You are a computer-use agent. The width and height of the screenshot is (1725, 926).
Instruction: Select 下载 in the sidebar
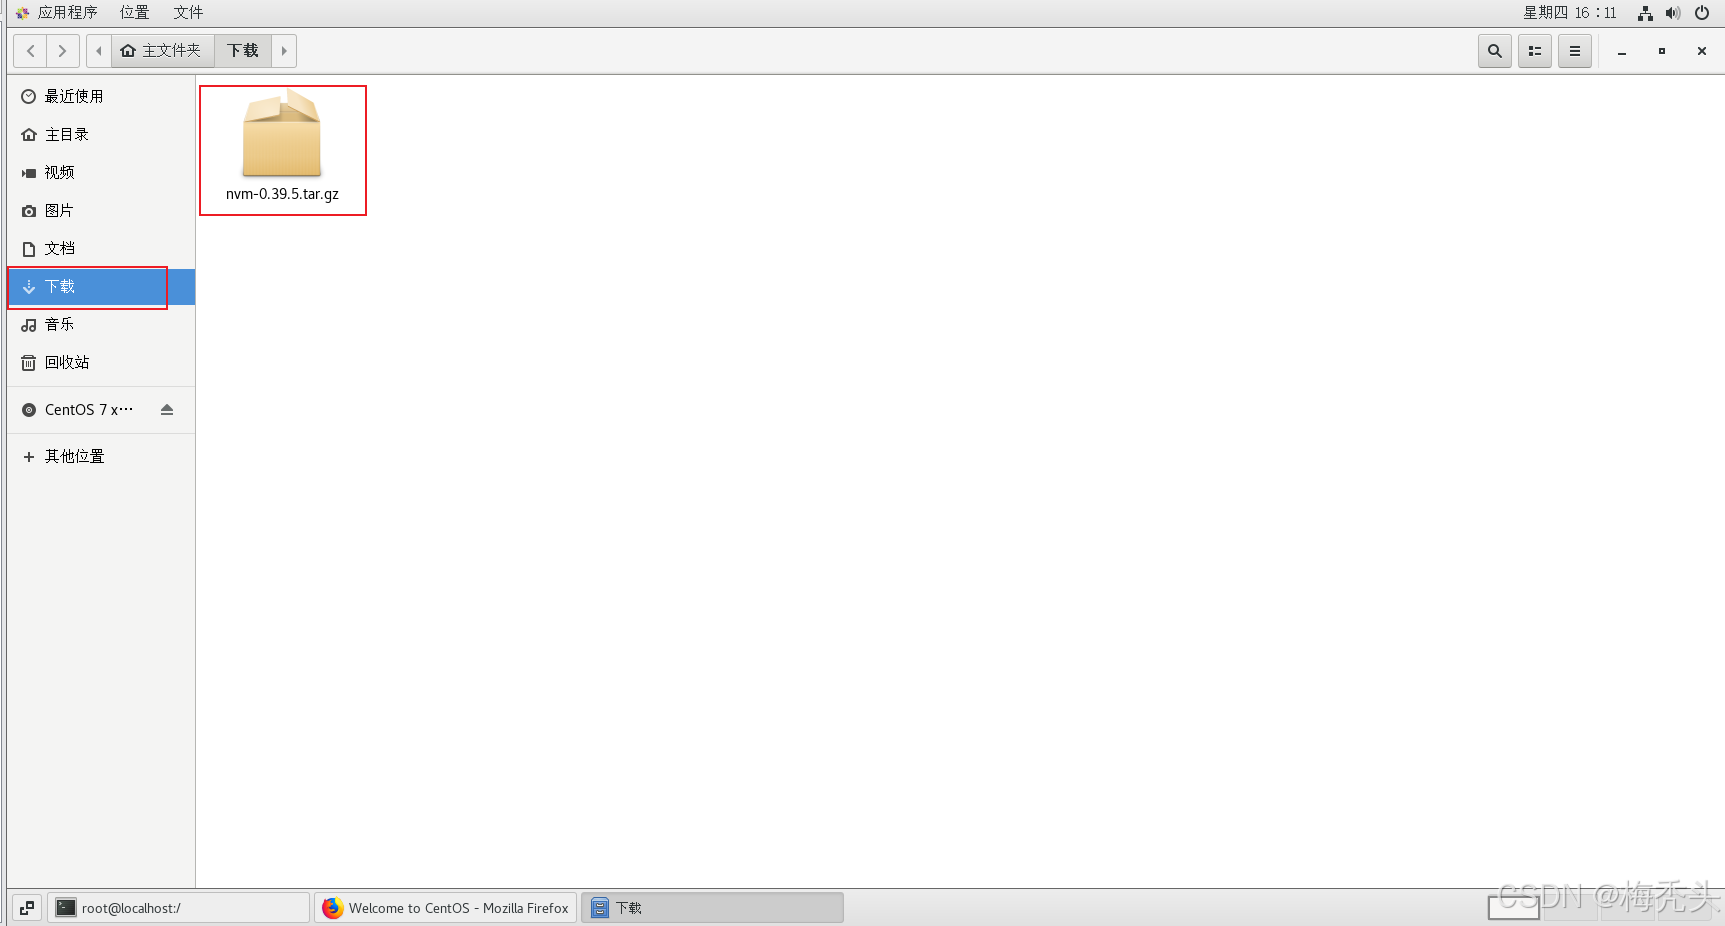101,286
